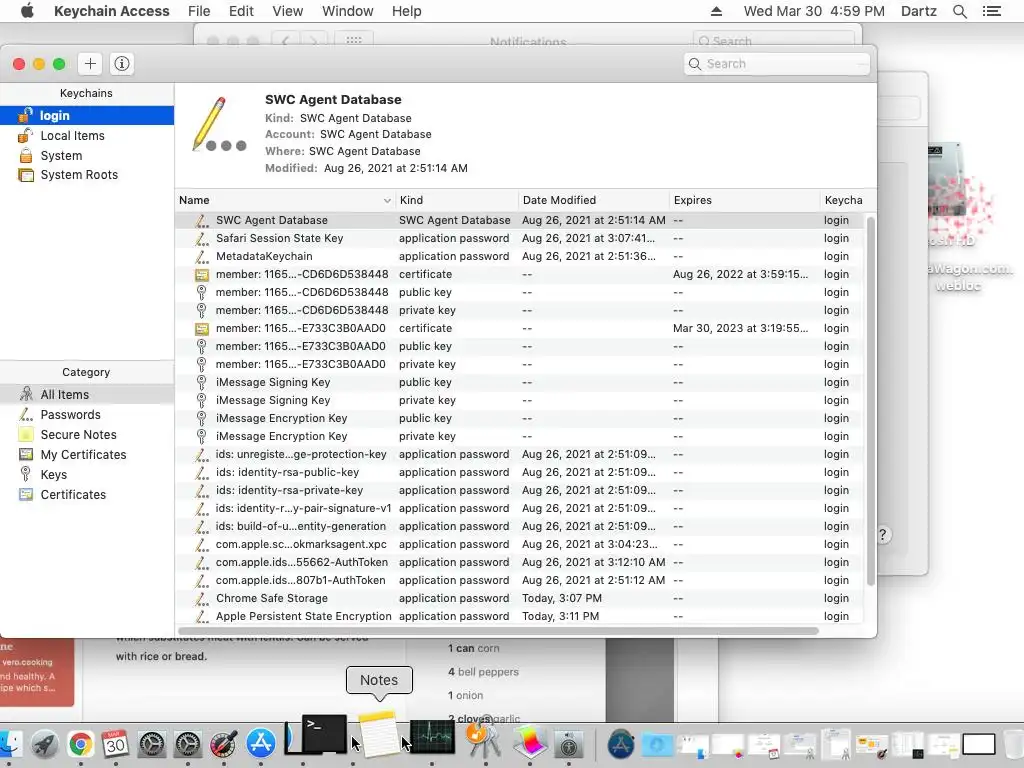This screenshot has height=768, width=1024.
Task: Choose the All Items category
Action: [x=87, y=394]
